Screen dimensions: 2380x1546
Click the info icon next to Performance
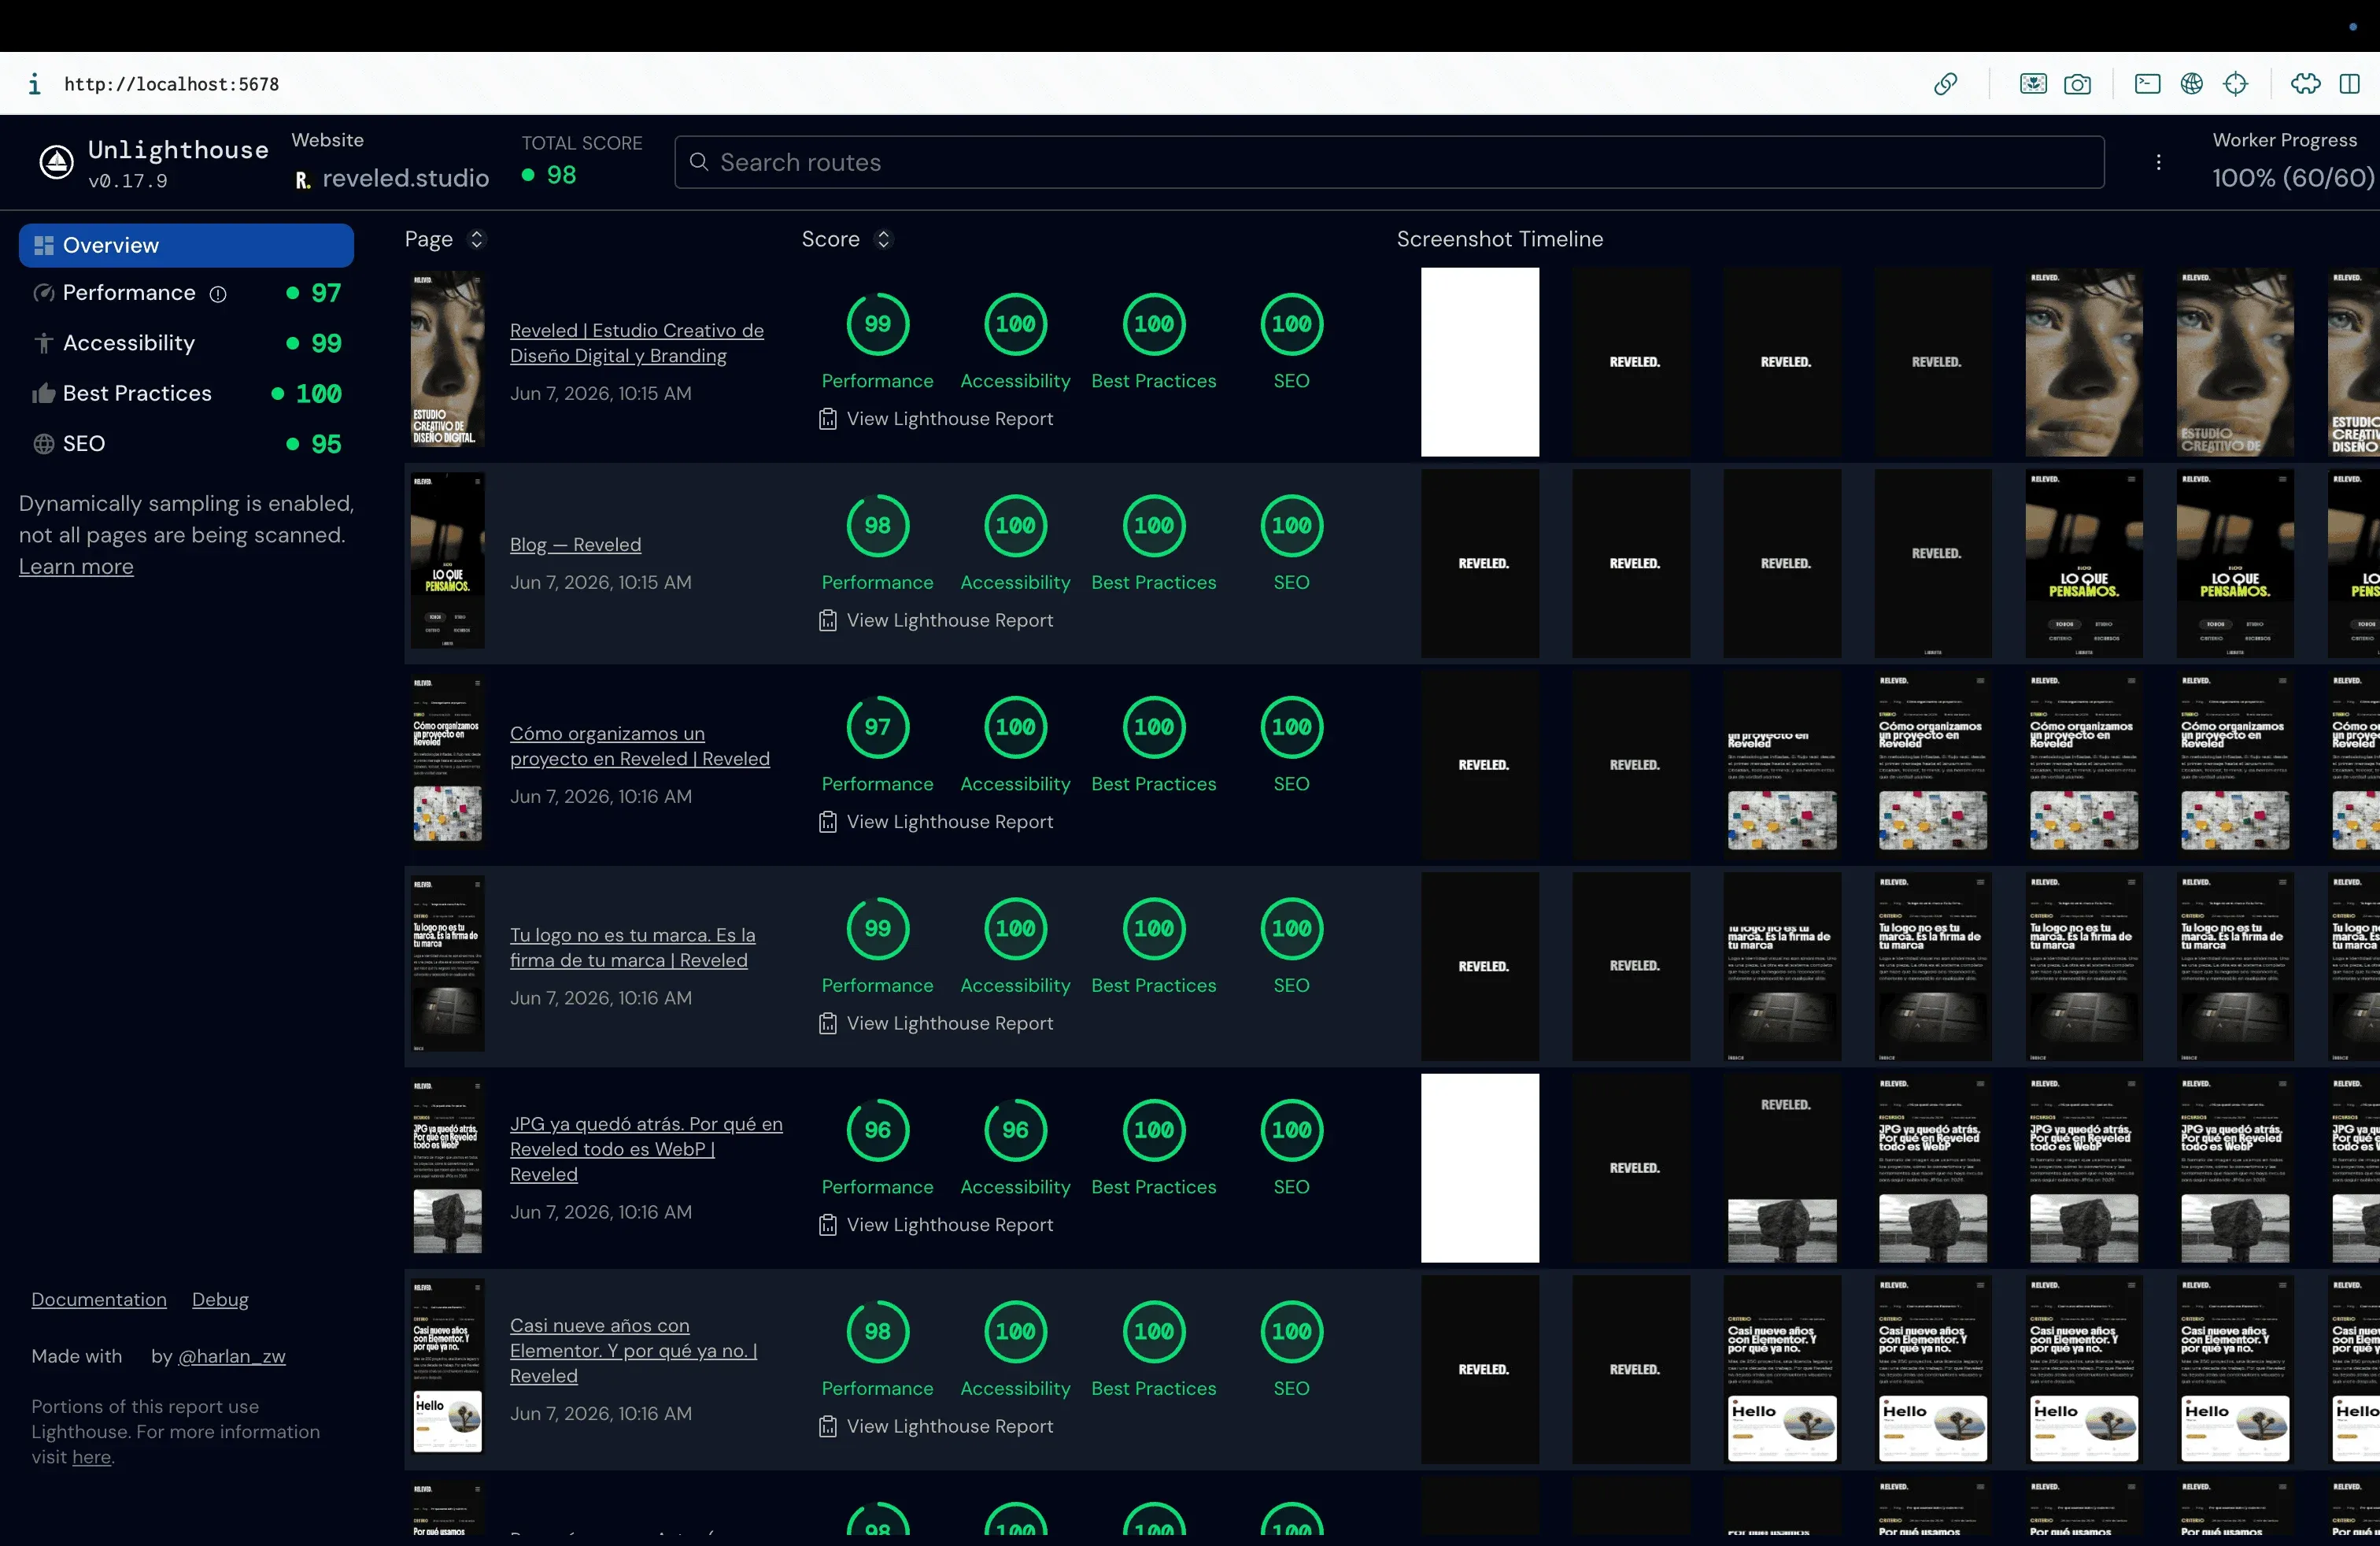(218, 294)
